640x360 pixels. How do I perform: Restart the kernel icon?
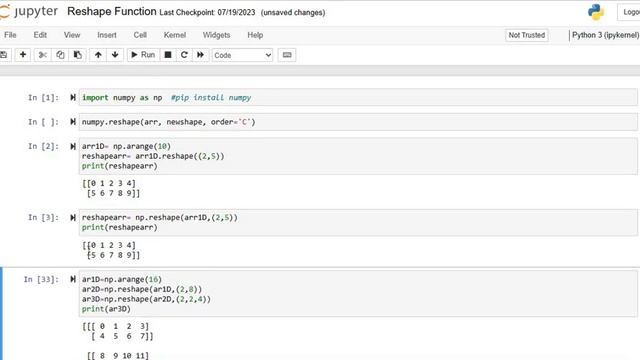tap(184, 55)
